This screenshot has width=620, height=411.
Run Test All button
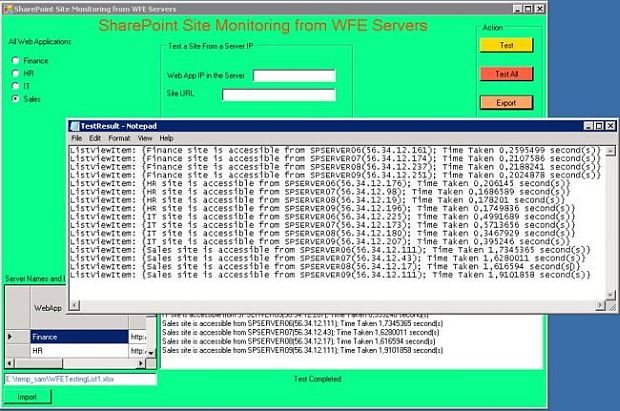tap(506, 74)
